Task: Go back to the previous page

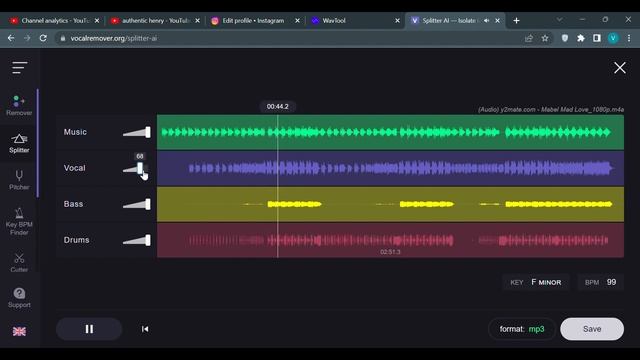Action: tap(11, 38)
